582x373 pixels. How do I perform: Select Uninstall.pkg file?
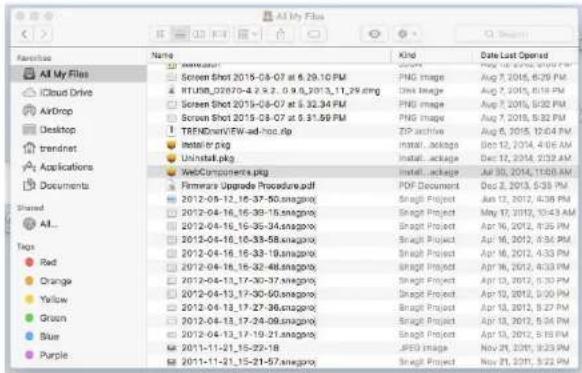point(362,158)
